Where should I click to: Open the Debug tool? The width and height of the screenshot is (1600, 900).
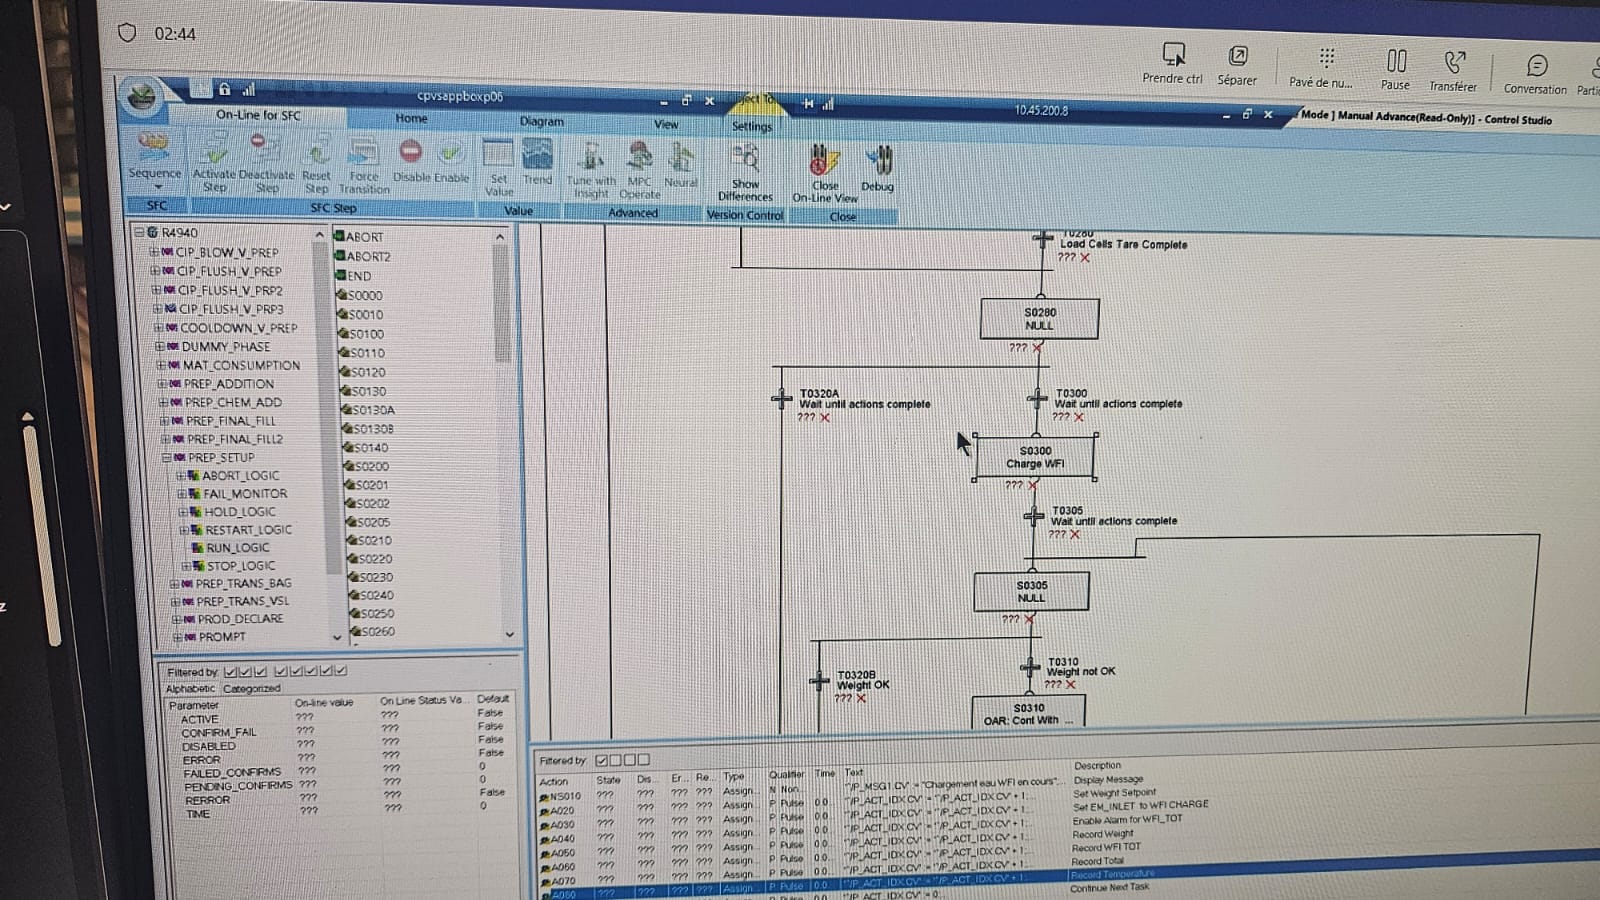point(878,162)
